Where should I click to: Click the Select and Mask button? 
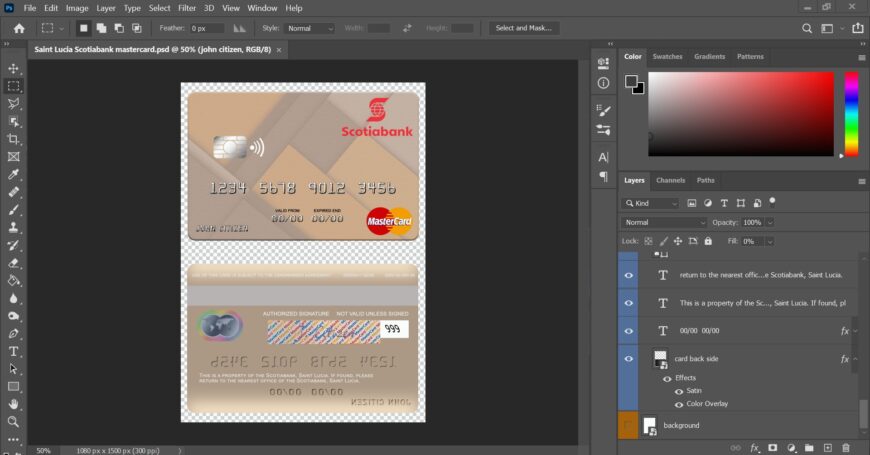524,28
